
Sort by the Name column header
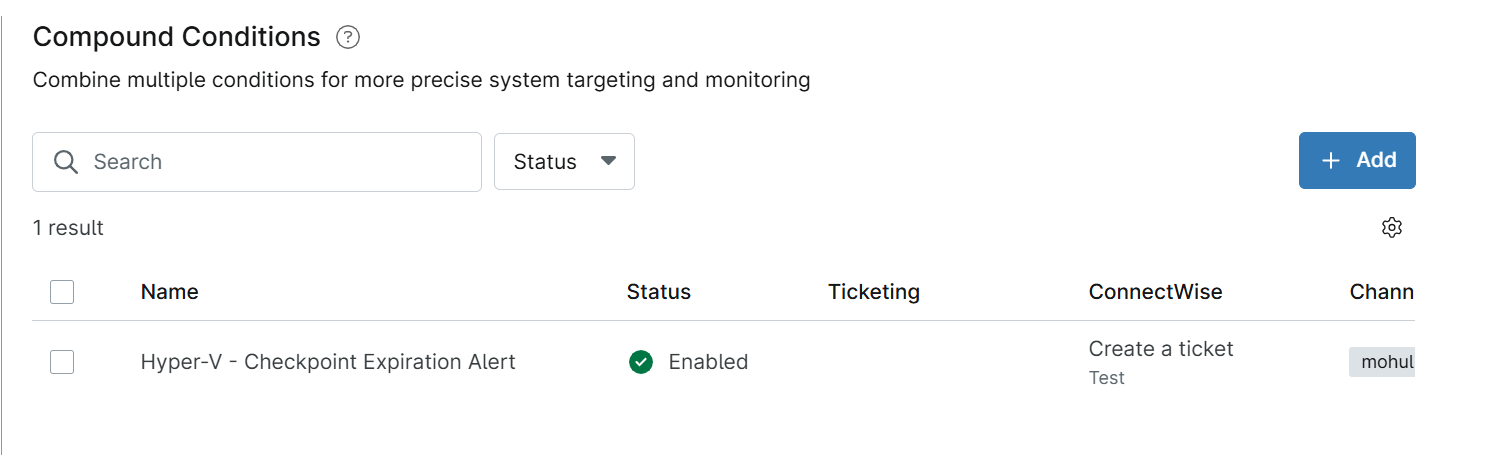coord(169,292)
